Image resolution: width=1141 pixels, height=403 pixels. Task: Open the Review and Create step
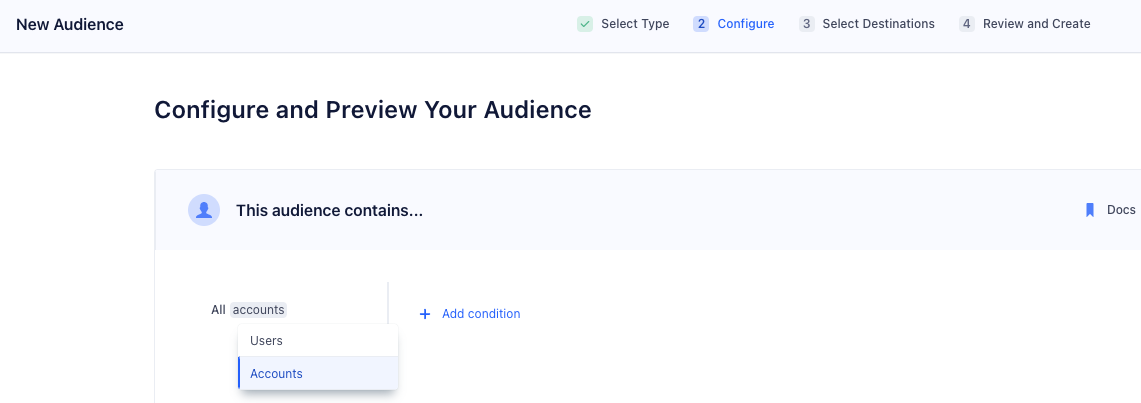1036,24
